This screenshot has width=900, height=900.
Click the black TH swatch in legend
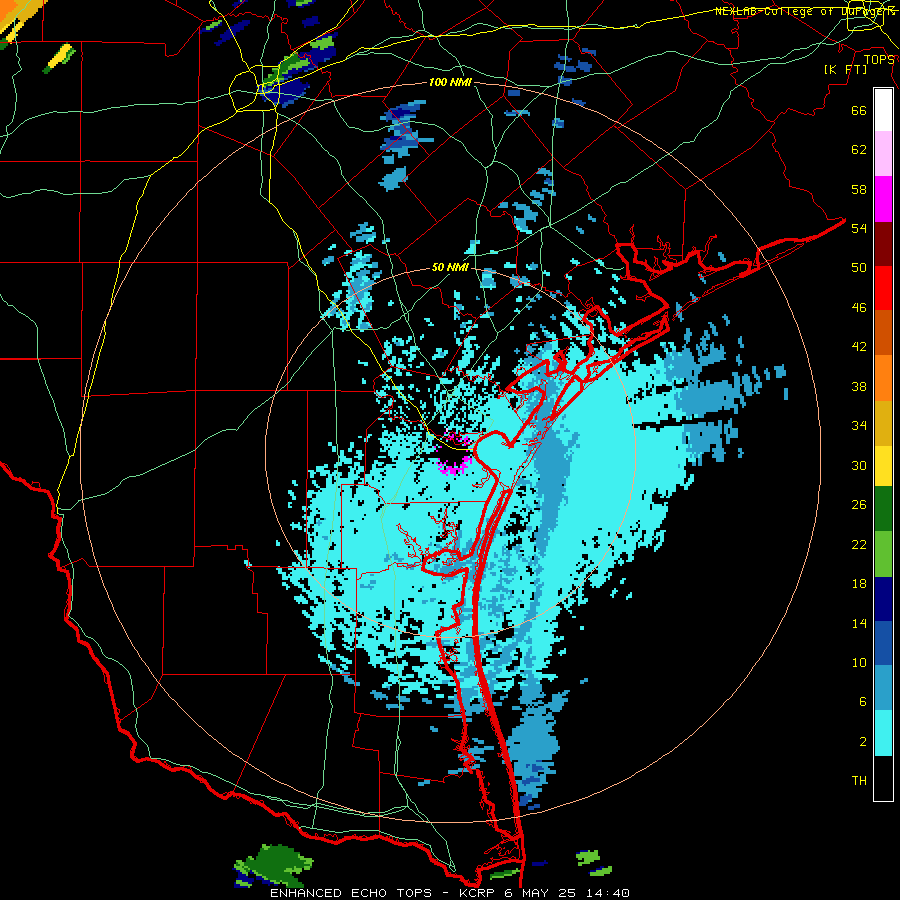[883, 778]
